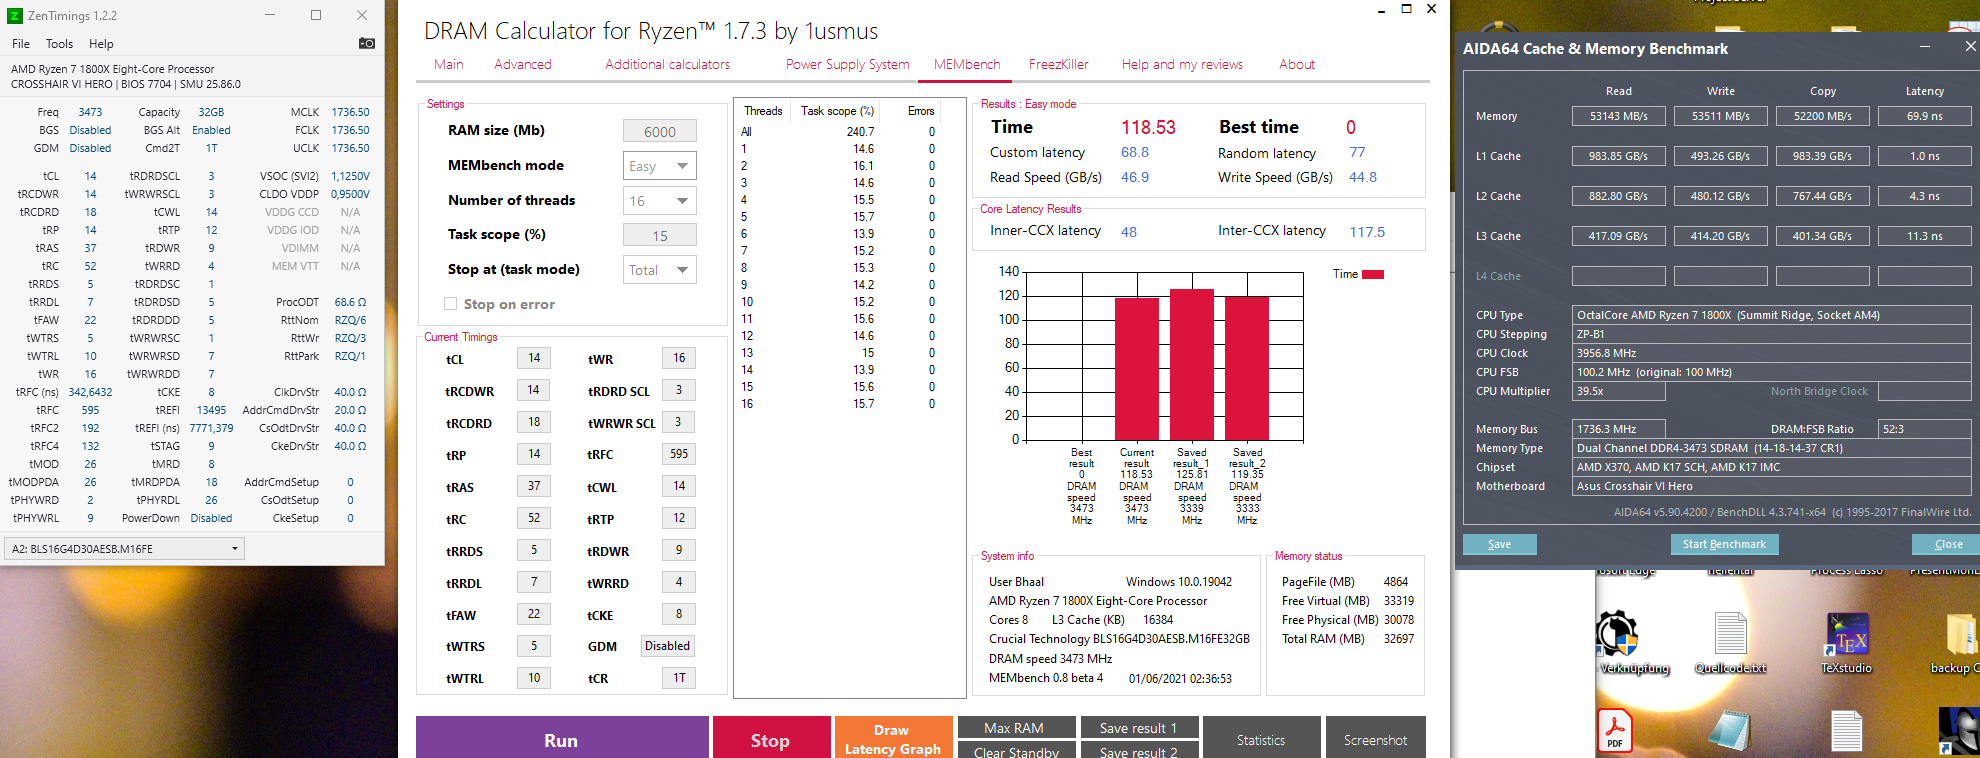
Task: Click the Saved result_1 bar in chart
Action: tap(1192, 364)
